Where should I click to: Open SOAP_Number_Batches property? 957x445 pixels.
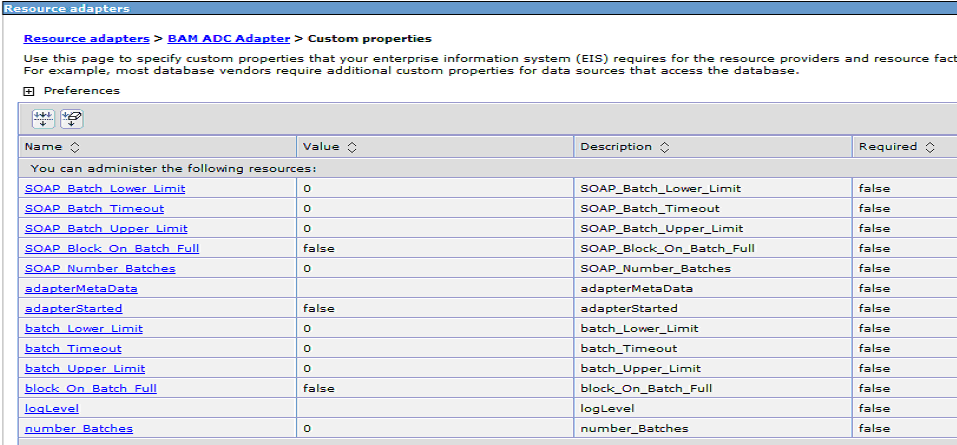(100, 269)
